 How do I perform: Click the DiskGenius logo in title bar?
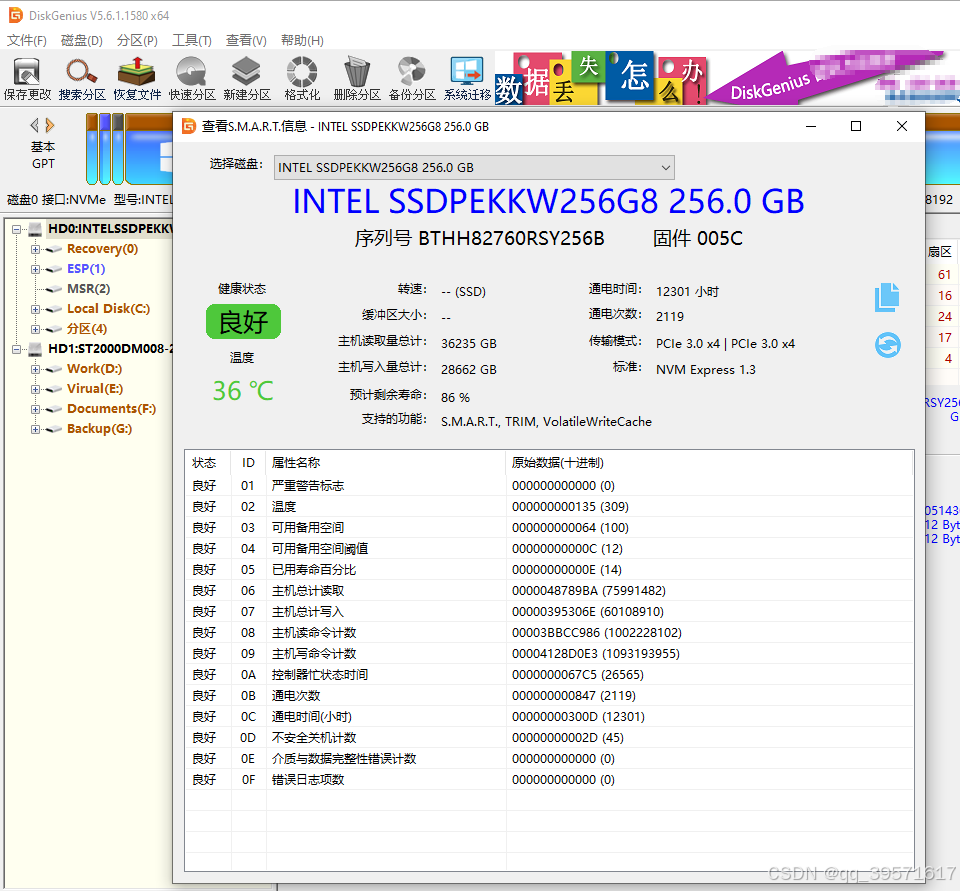(x=15, y=15)
